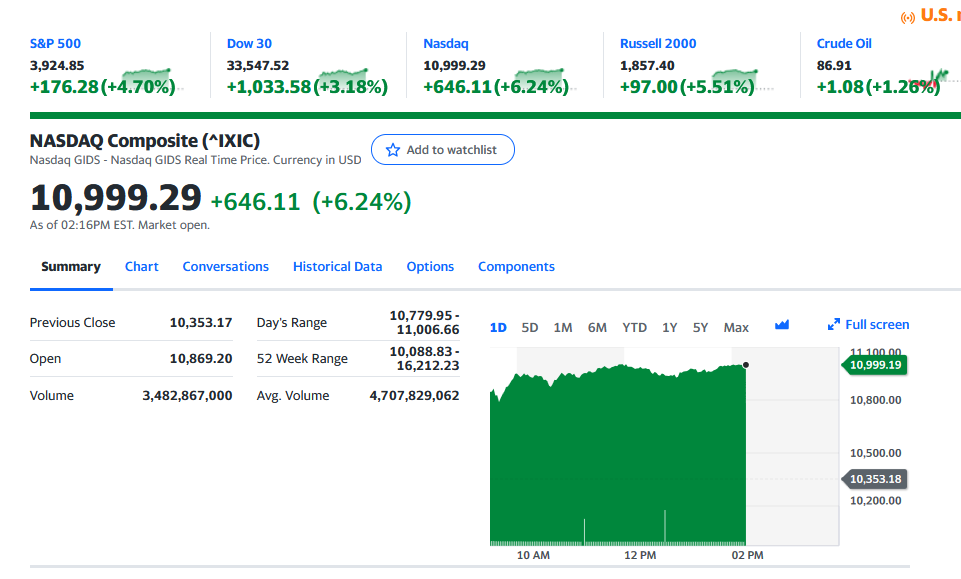Screen dimensions: 961x579
Task: Open the Crude Oil link
Action: tap(844, 44)
